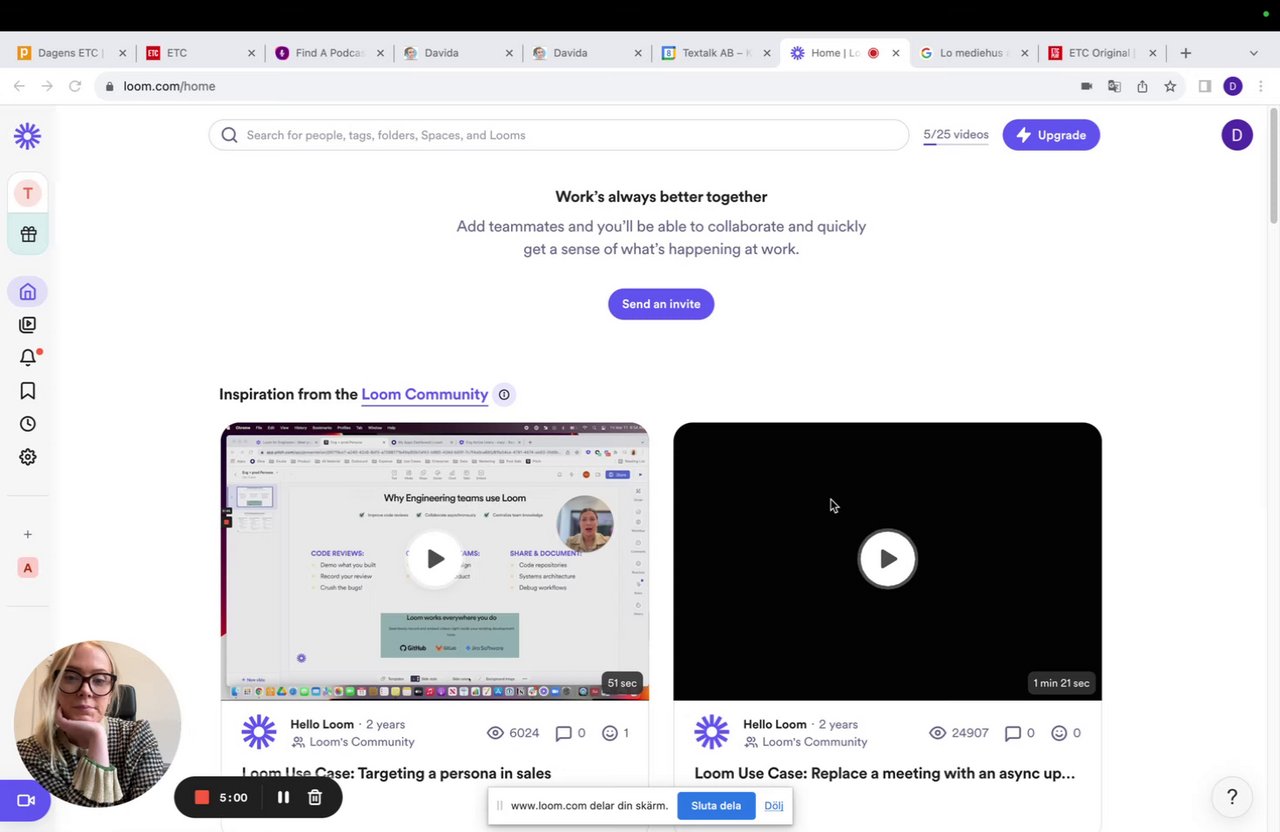
Task: Open Loom Use Case: Replace a meeting title
Action: click(x=885, y=773)
